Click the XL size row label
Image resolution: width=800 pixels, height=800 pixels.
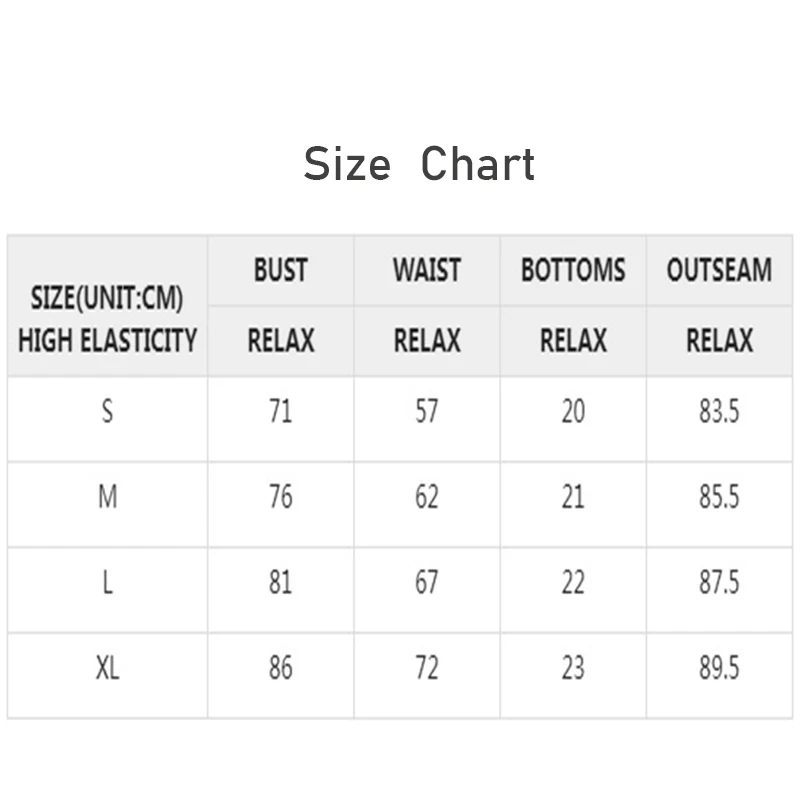(x=107, y=668)
